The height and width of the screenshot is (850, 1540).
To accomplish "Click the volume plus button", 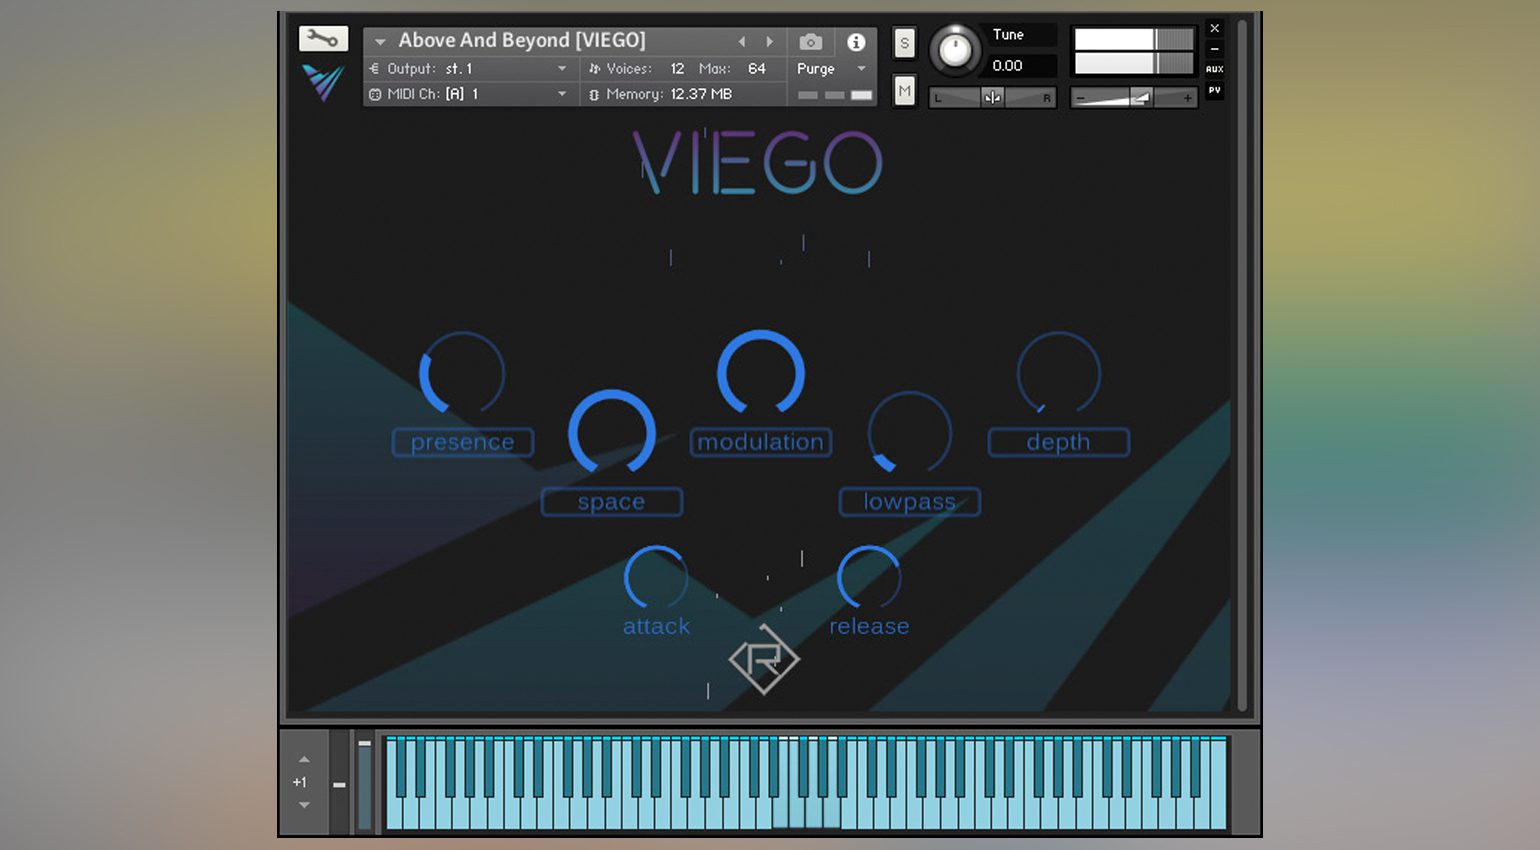I will [x=1187, y=98].
